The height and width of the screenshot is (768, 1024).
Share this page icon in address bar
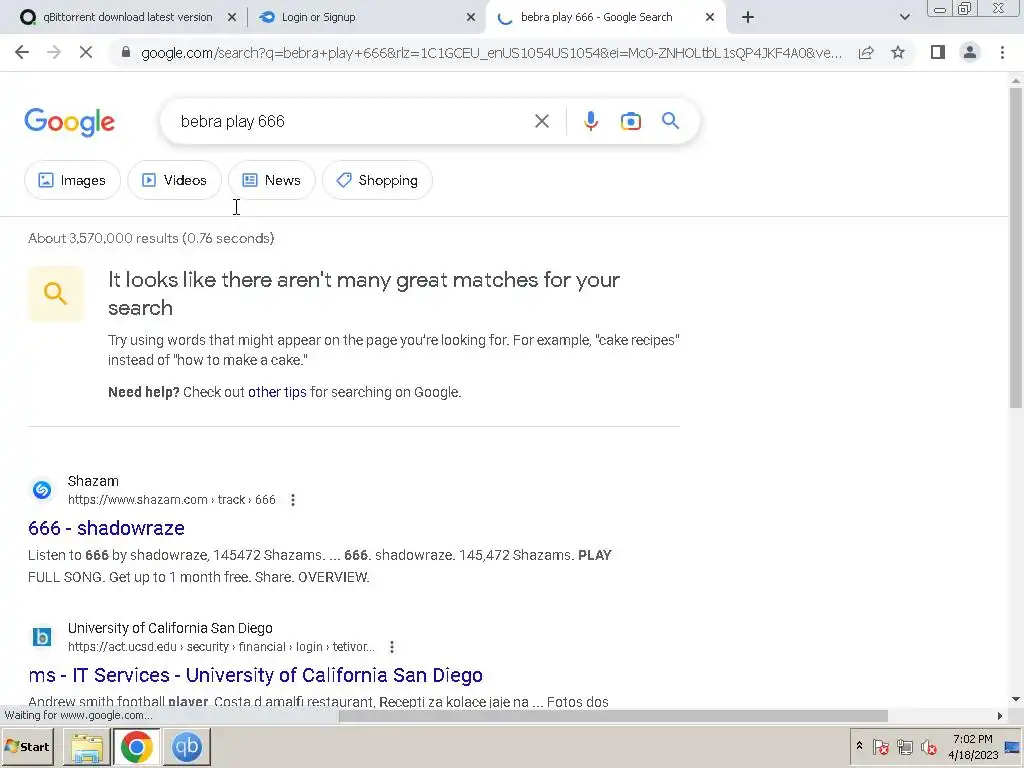[x=866, y=52]
